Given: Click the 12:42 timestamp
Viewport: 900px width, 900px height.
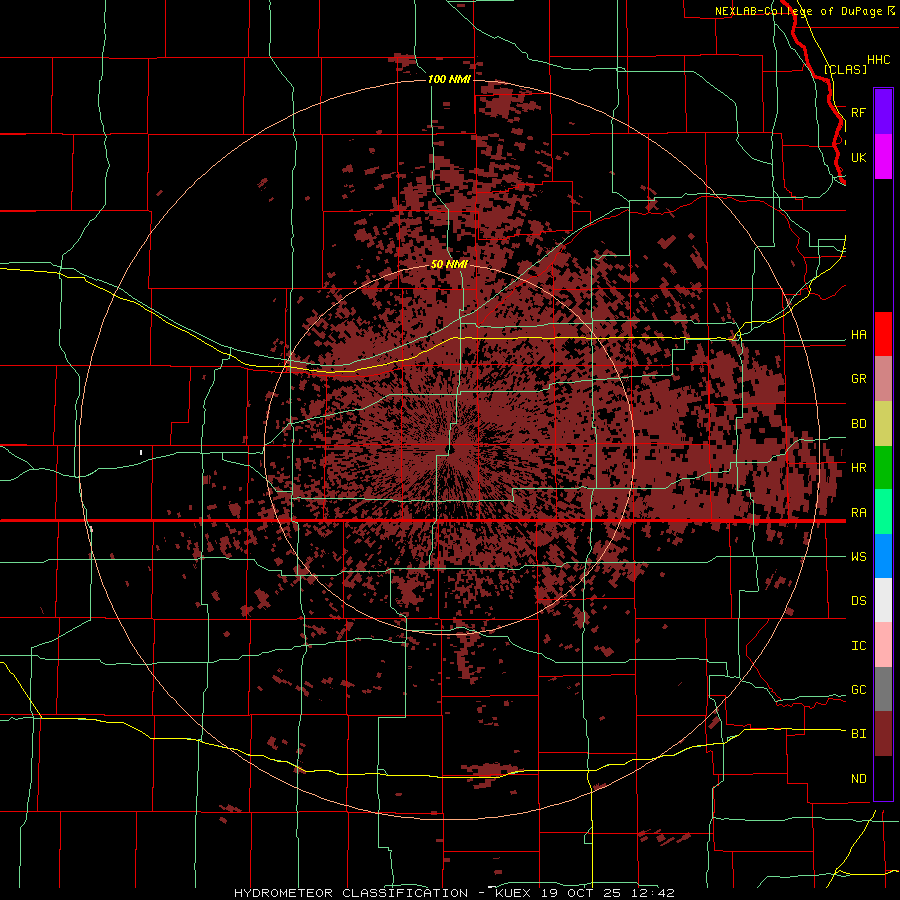Looking at the screenshot, I should coord(654,893).
